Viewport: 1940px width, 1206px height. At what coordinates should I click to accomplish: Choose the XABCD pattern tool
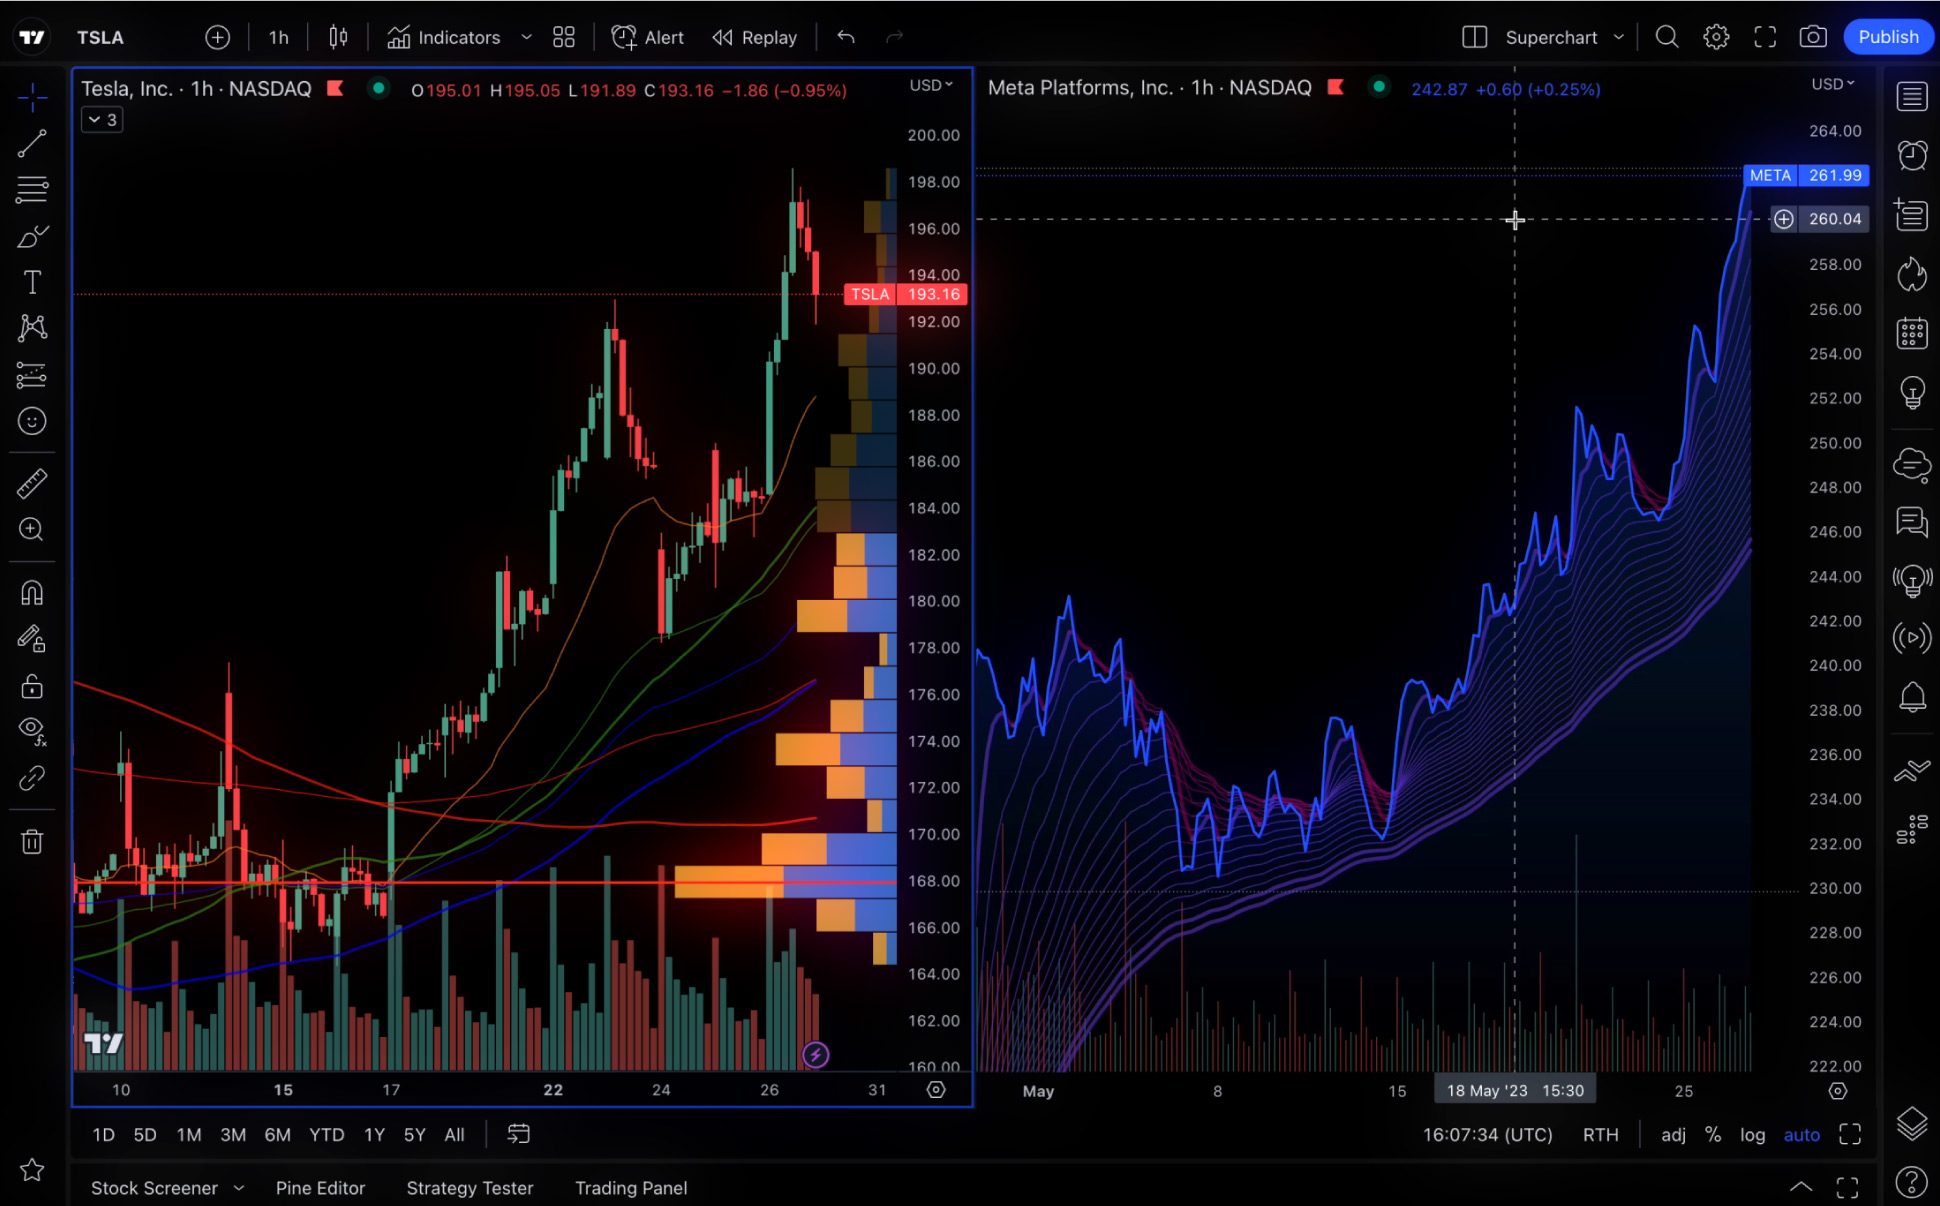tap(33, 328)
